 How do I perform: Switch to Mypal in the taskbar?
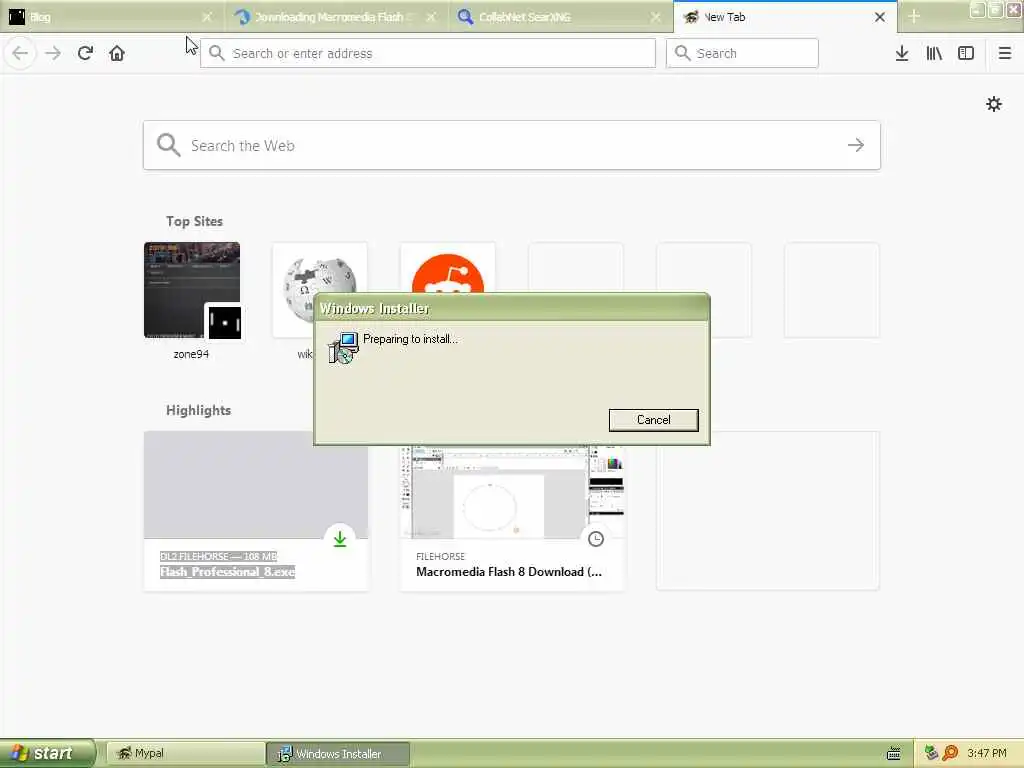[x=185, y=753]
